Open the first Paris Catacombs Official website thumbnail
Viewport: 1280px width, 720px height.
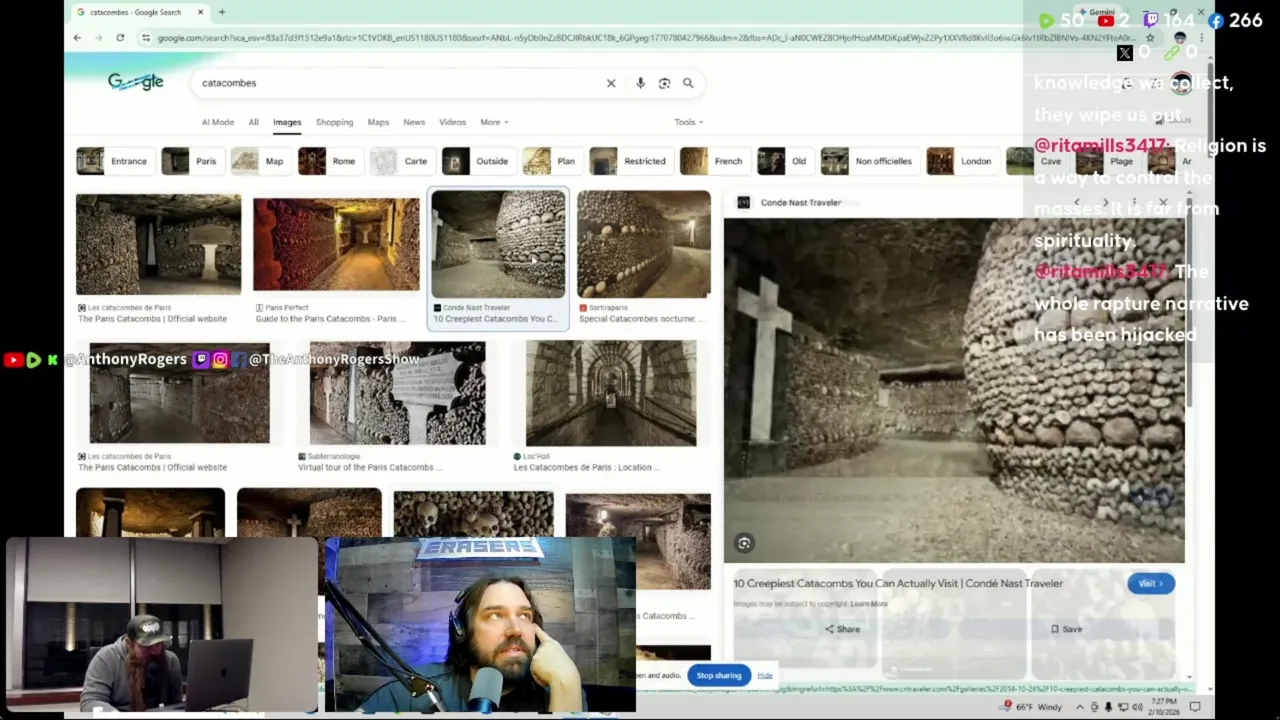coord(158,244)
